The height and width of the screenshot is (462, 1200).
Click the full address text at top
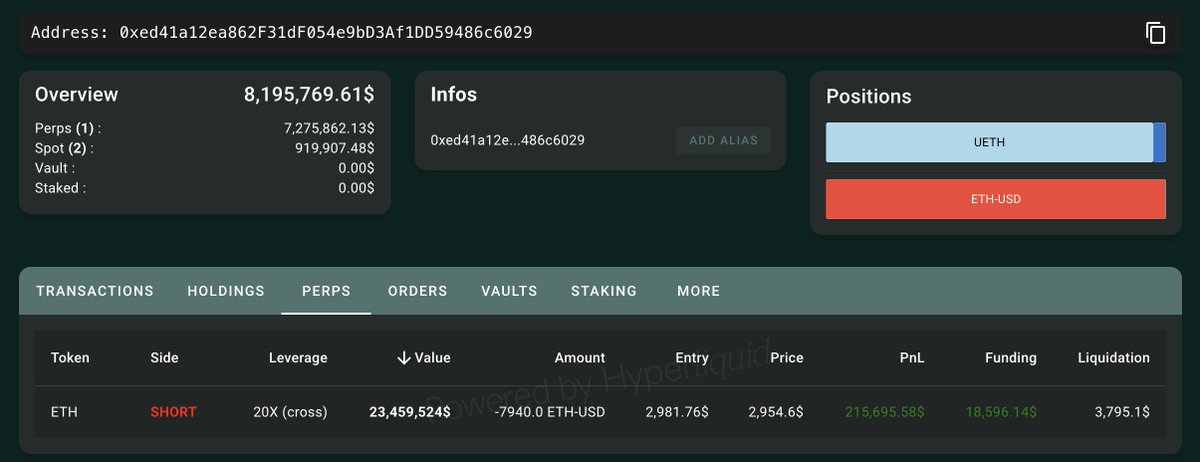(325, 33)
